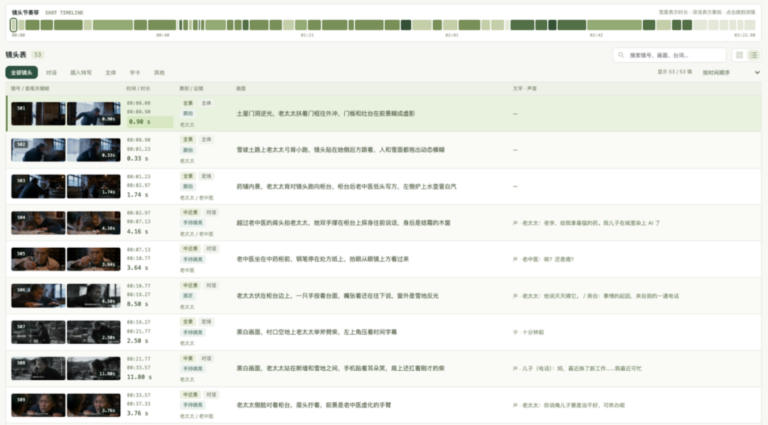Click the 2.50 s duration value
The image size is (768, 425).
coord(138,341)
